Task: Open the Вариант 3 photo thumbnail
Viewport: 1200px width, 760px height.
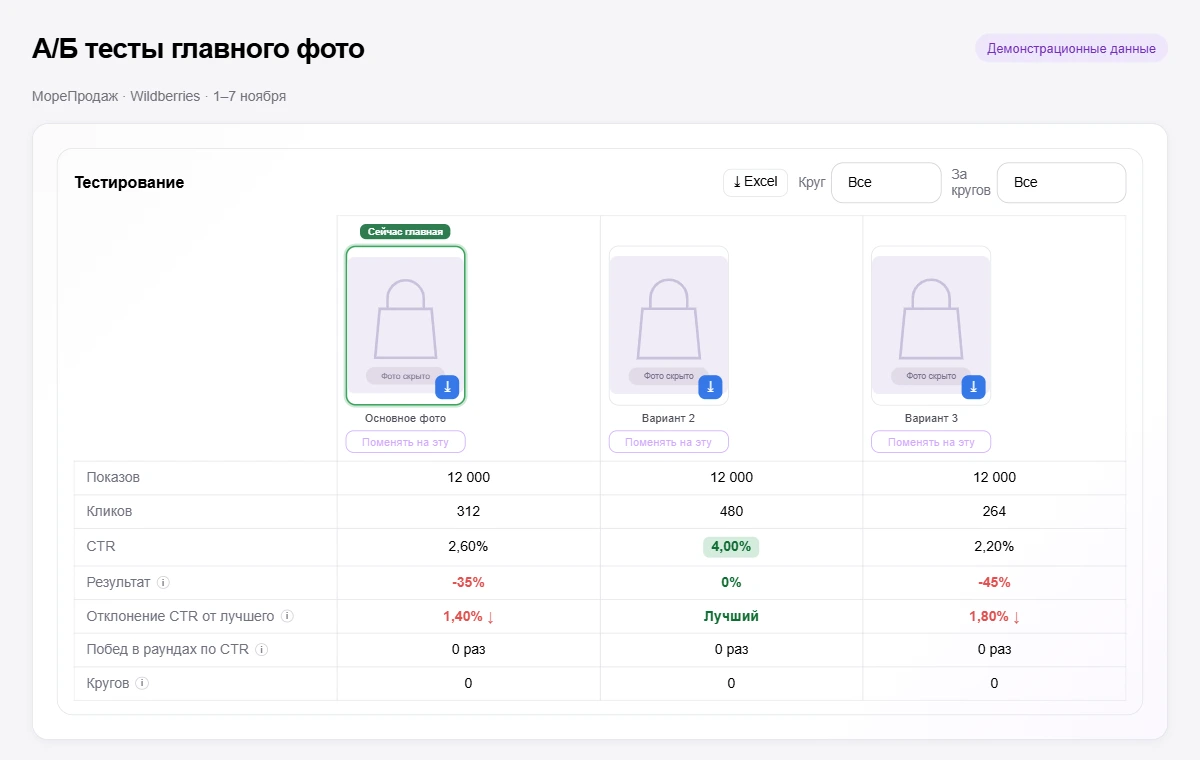Action: pyautogui.click(x=931, y=326)
